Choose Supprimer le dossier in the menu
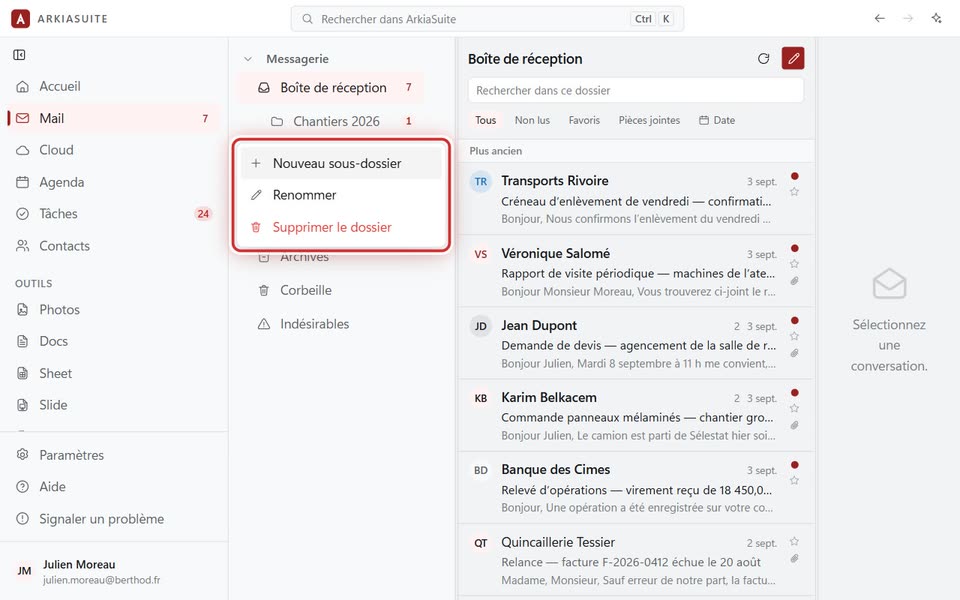Image resolution: width=960 pixels, height=600 pixels. point(341,227)
